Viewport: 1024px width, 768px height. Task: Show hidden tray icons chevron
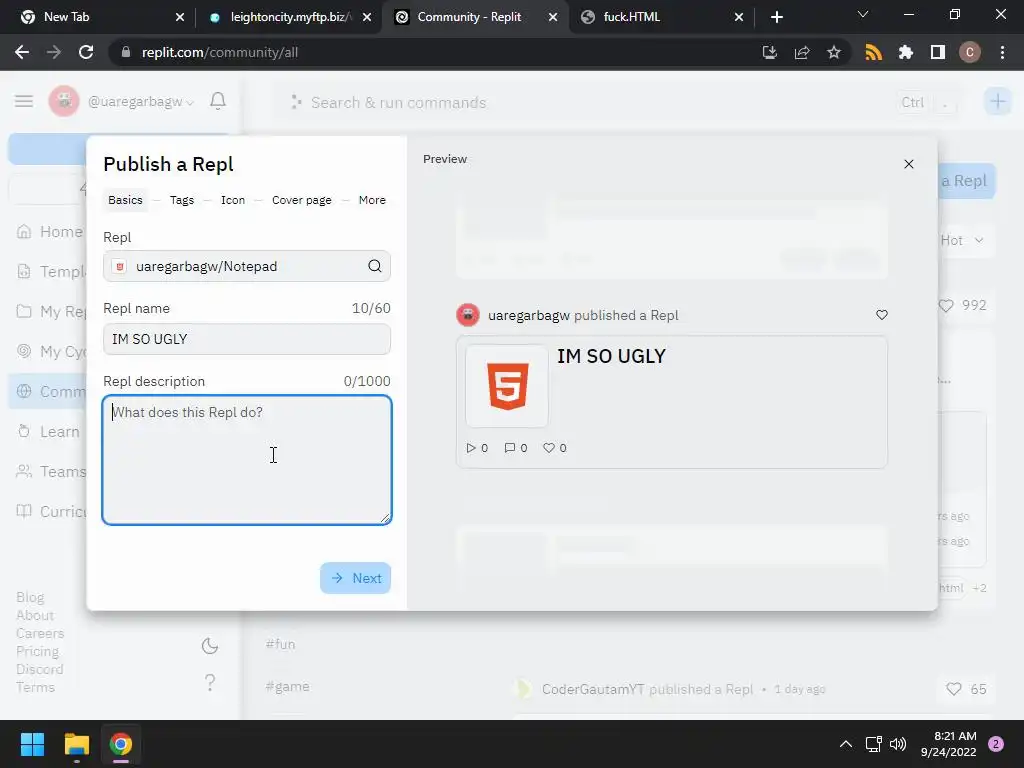846,744
